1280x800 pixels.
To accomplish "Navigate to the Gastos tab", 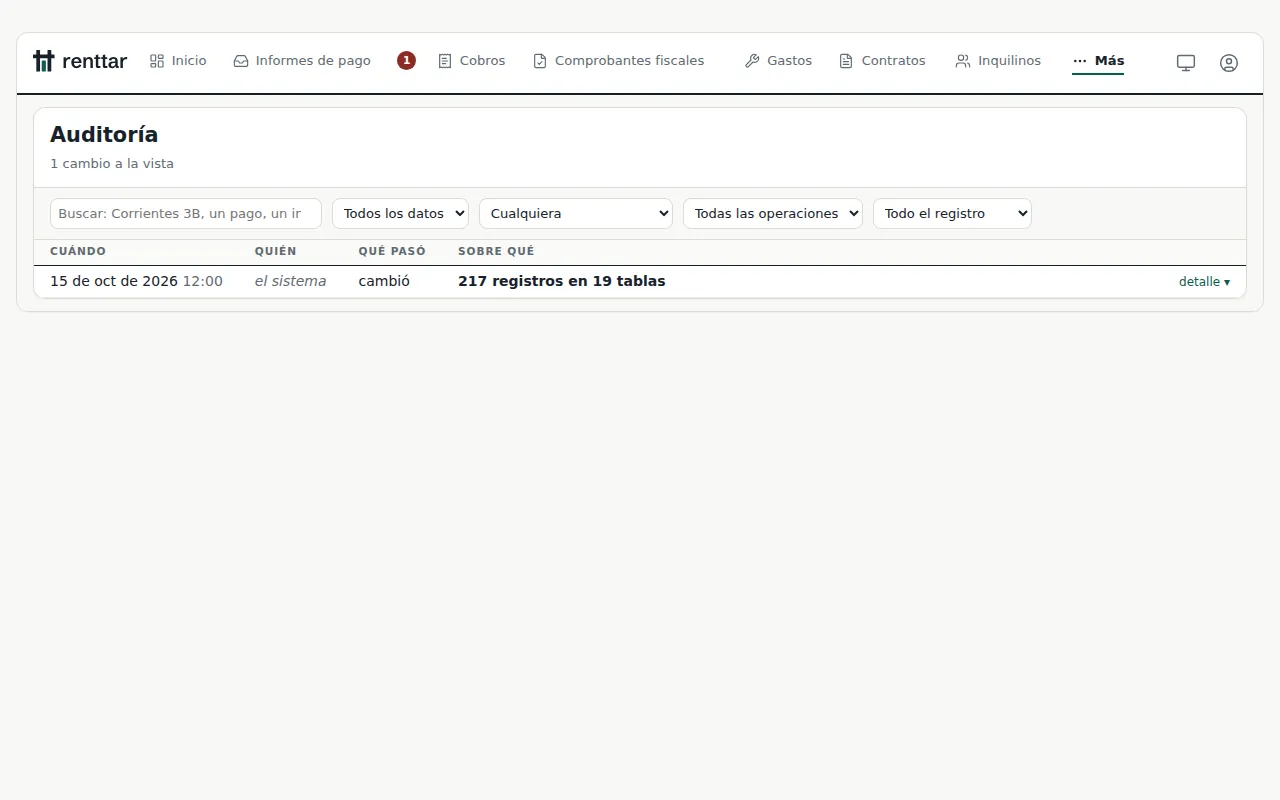I will (x=778, y=61).
